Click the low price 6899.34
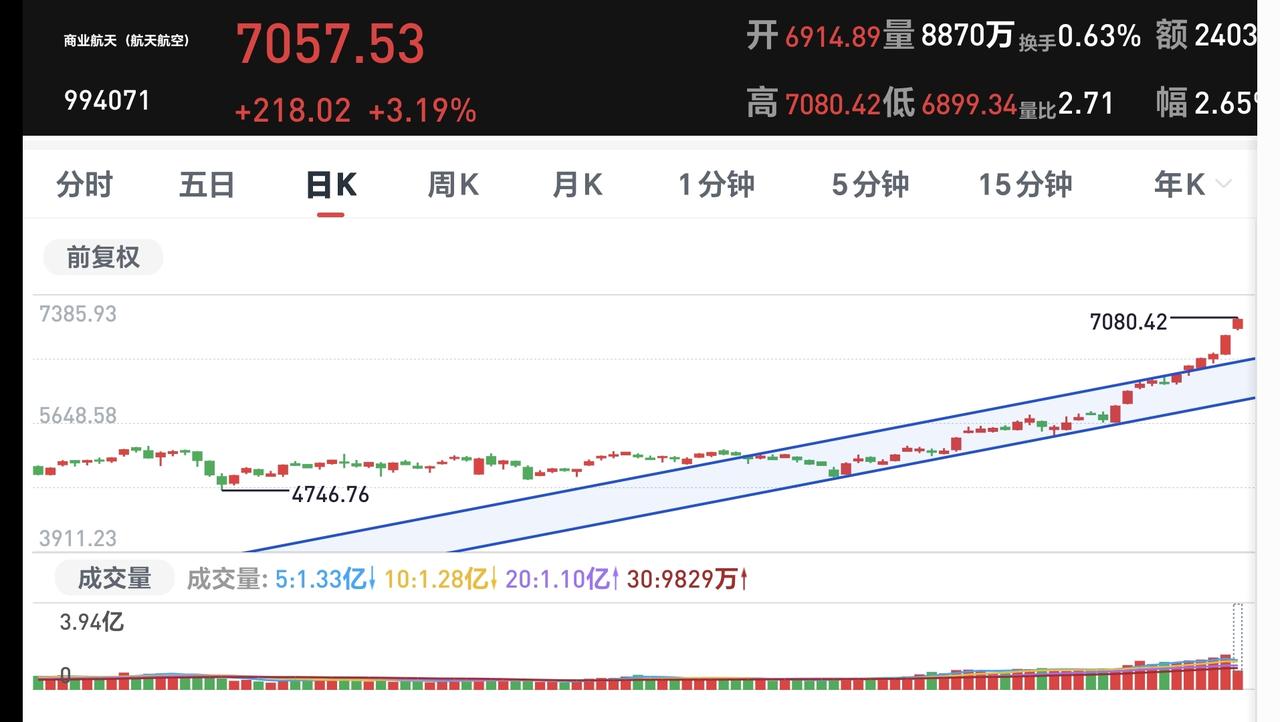Screen dimensions: 1280x722 (x=969, y=103)
